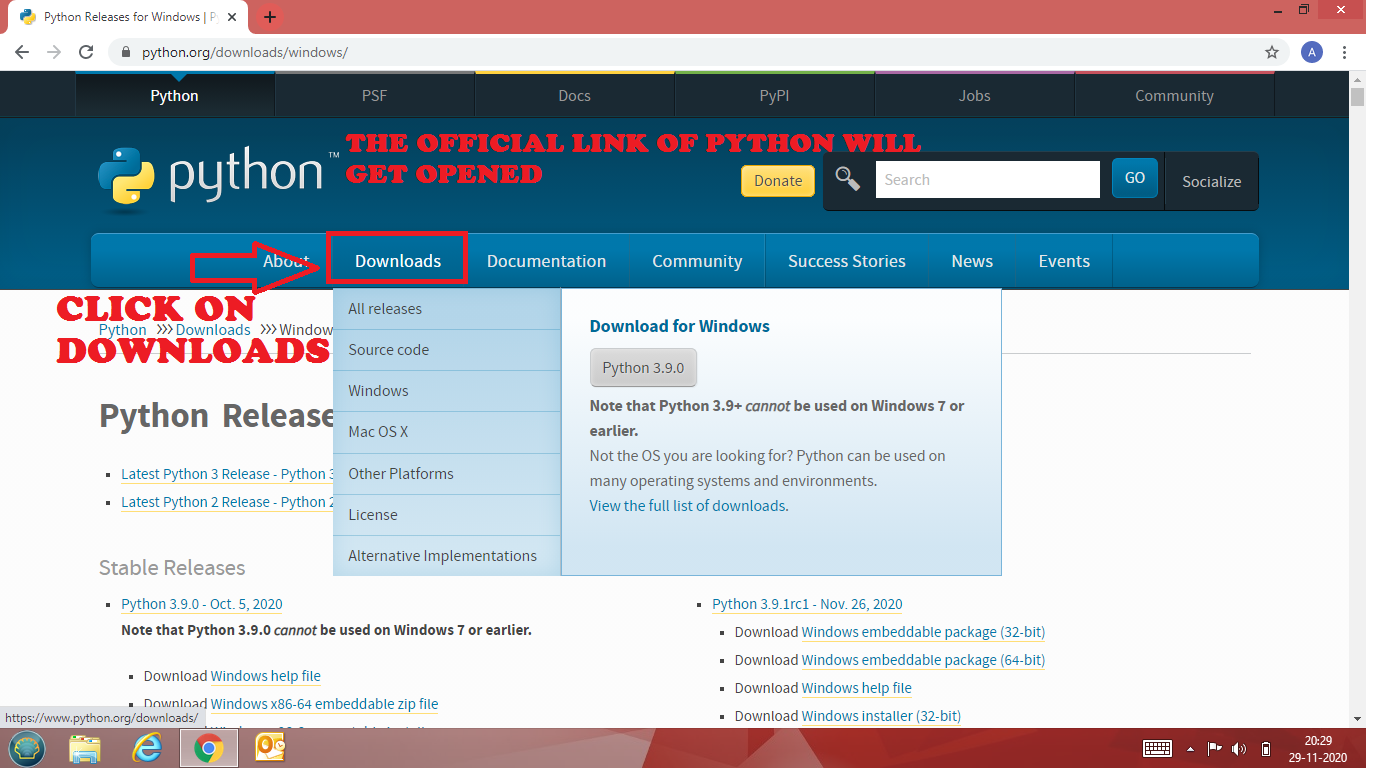The width and height of the screenshot is (1375, 779).
Task: Bookmark this page using the star icon
Action: coord(1270,52)
